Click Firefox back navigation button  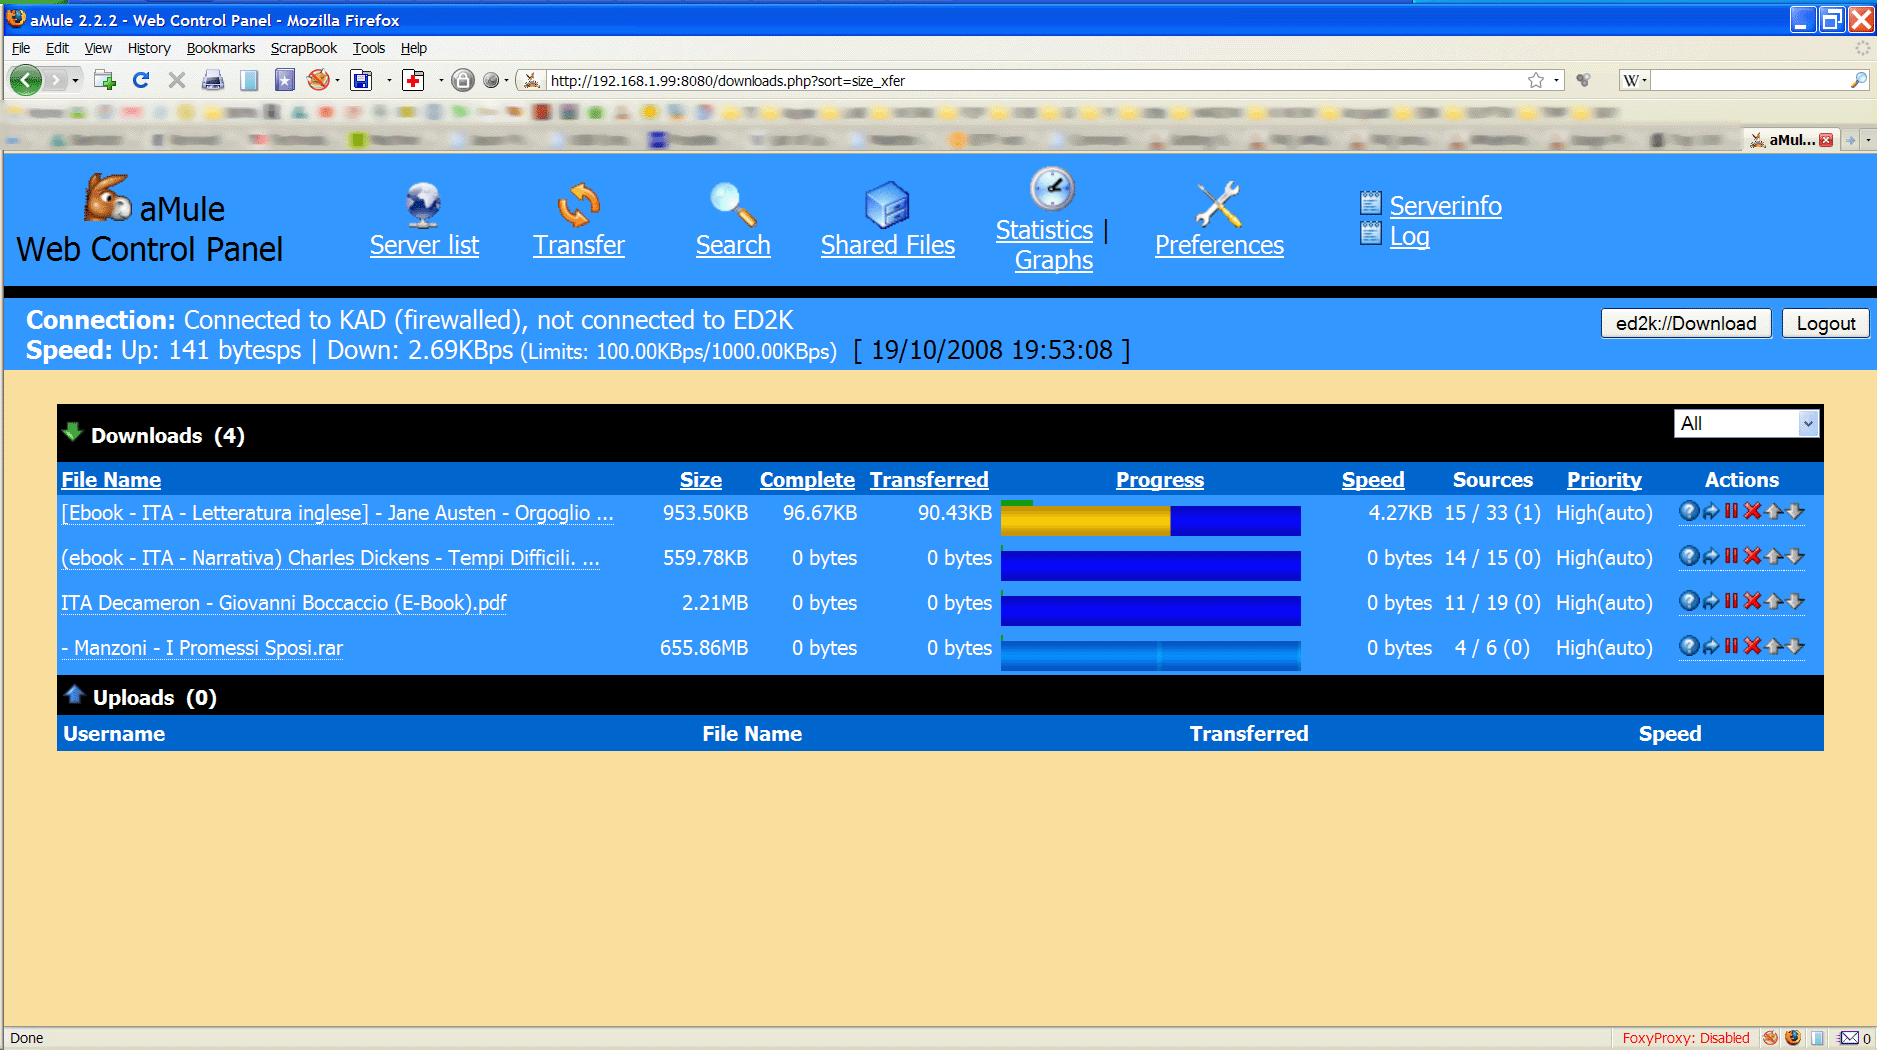[26, 80]
